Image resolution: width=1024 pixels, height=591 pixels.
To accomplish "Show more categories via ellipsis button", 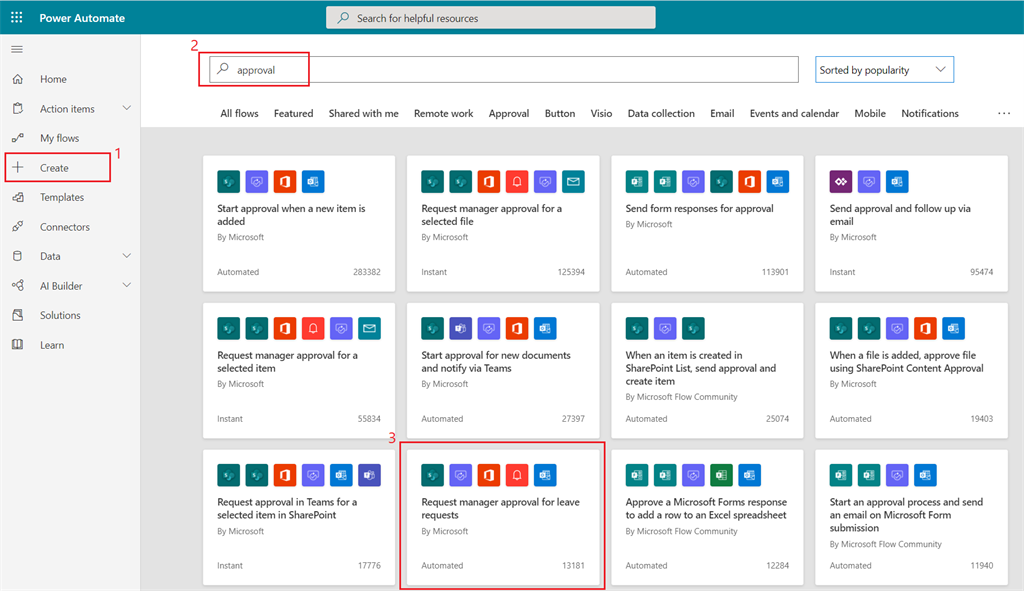I will (1004, 113).
